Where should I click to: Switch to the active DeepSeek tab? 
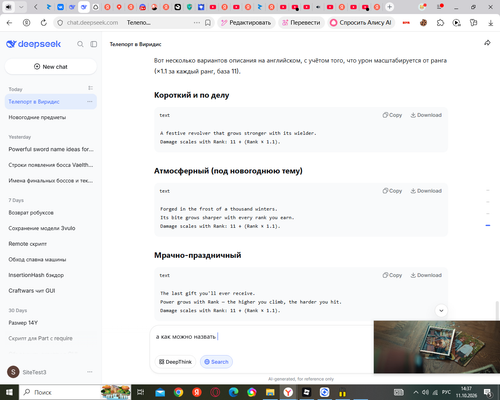point(84,7)
